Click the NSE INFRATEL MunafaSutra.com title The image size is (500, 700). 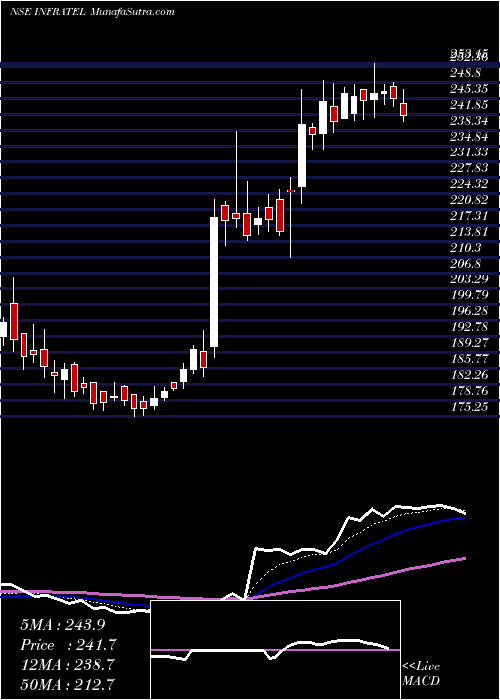pos(92,12)
